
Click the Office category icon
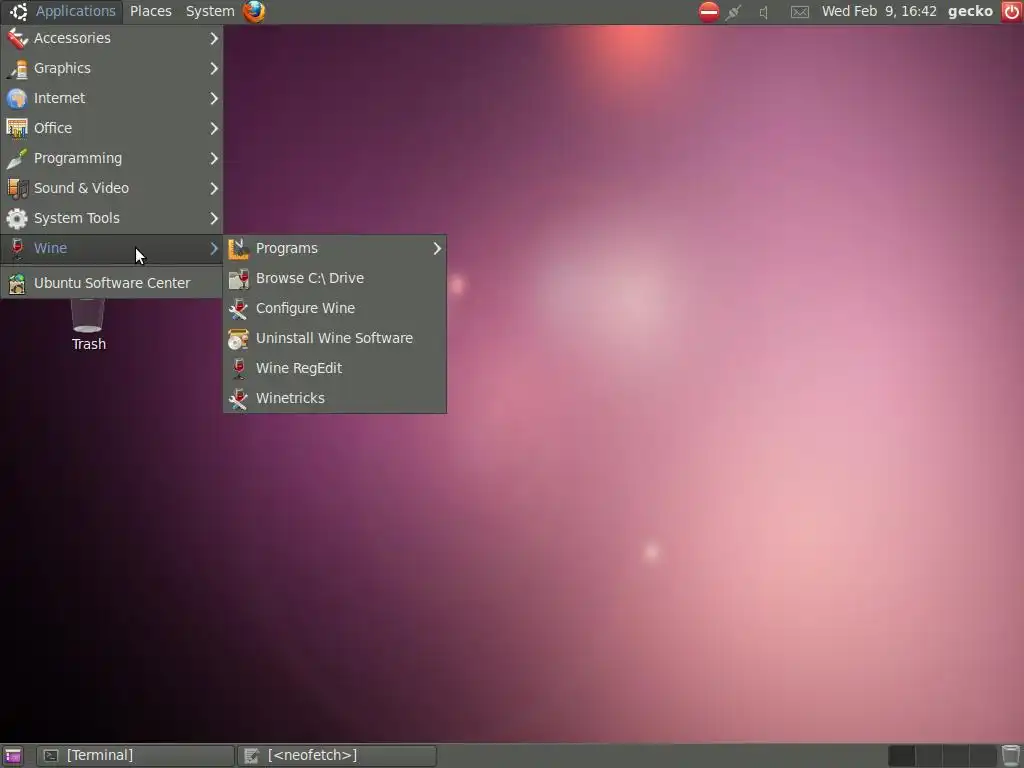[x=17, y=129]
